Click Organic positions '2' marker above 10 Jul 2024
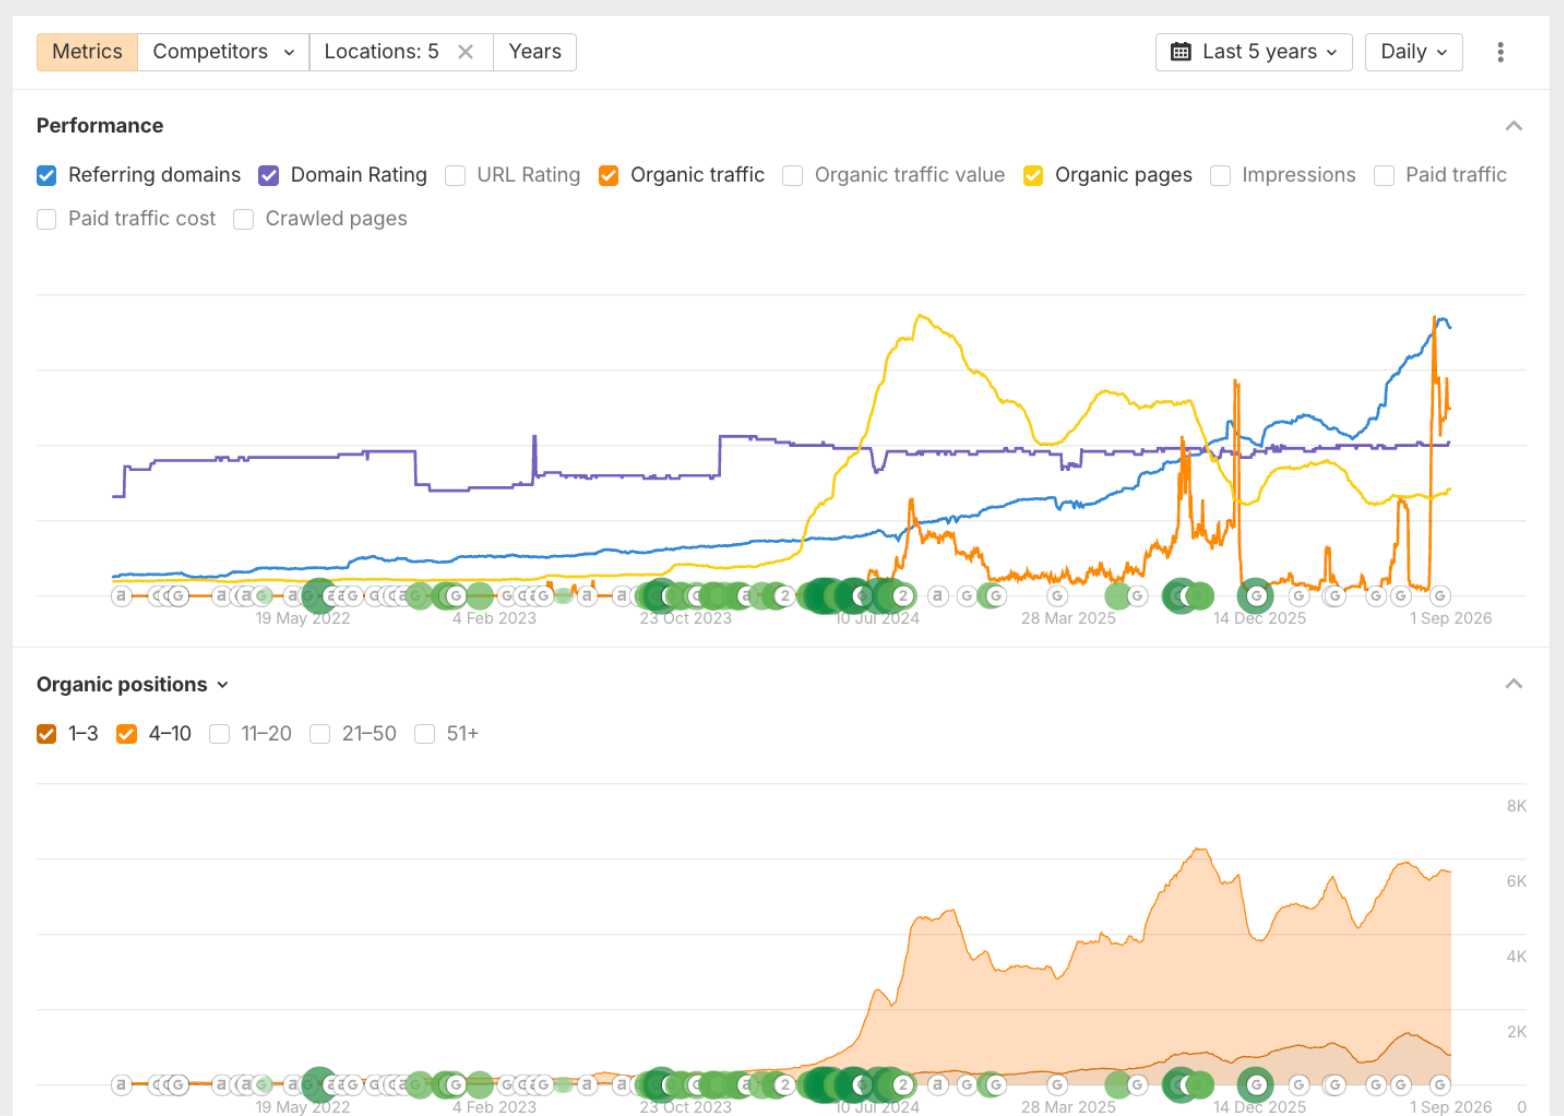The height and width of the screenshot is (1116, 1564). click(x=903, y=1084)
